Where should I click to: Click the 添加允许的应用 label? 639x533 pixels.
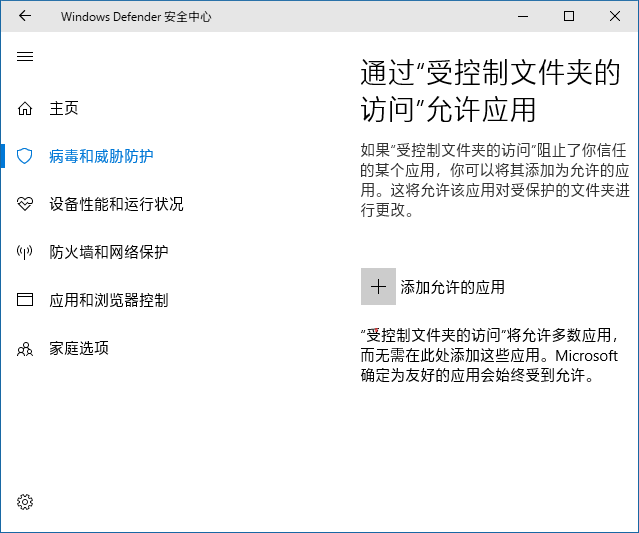[x=452, y=287]
